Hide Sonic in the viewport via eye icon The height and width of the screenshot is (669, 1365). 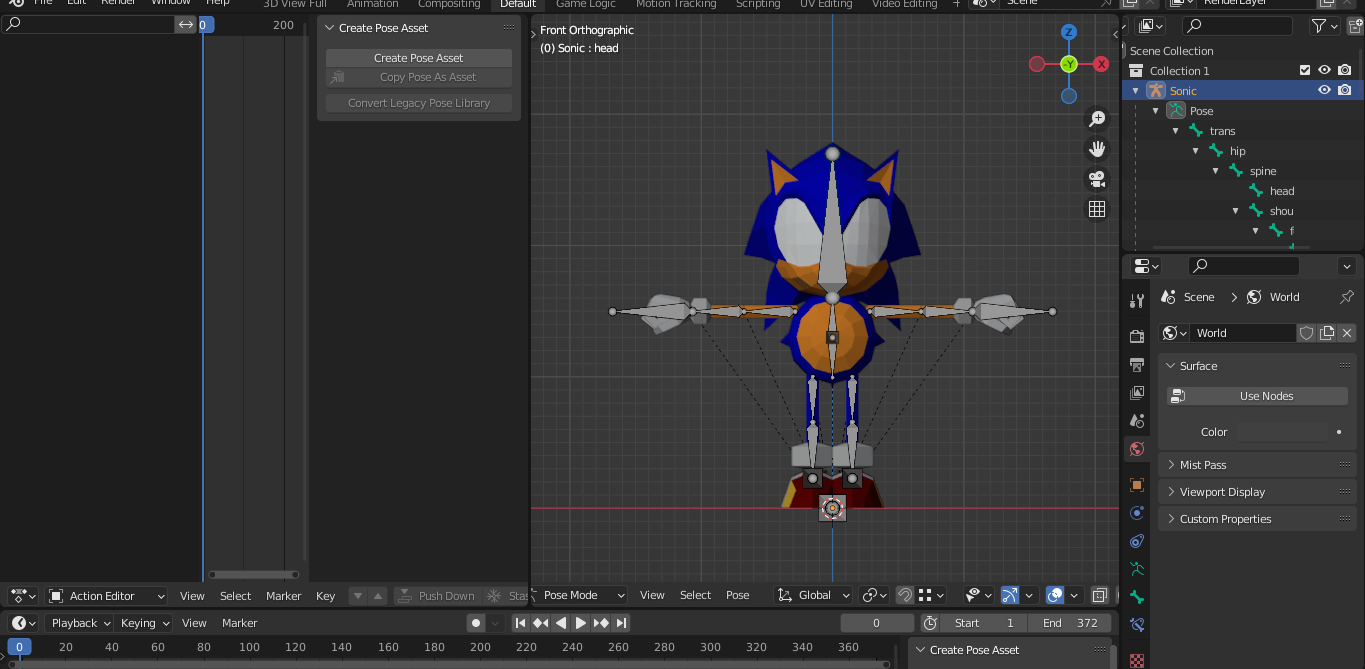click(x=1324, y=90)
